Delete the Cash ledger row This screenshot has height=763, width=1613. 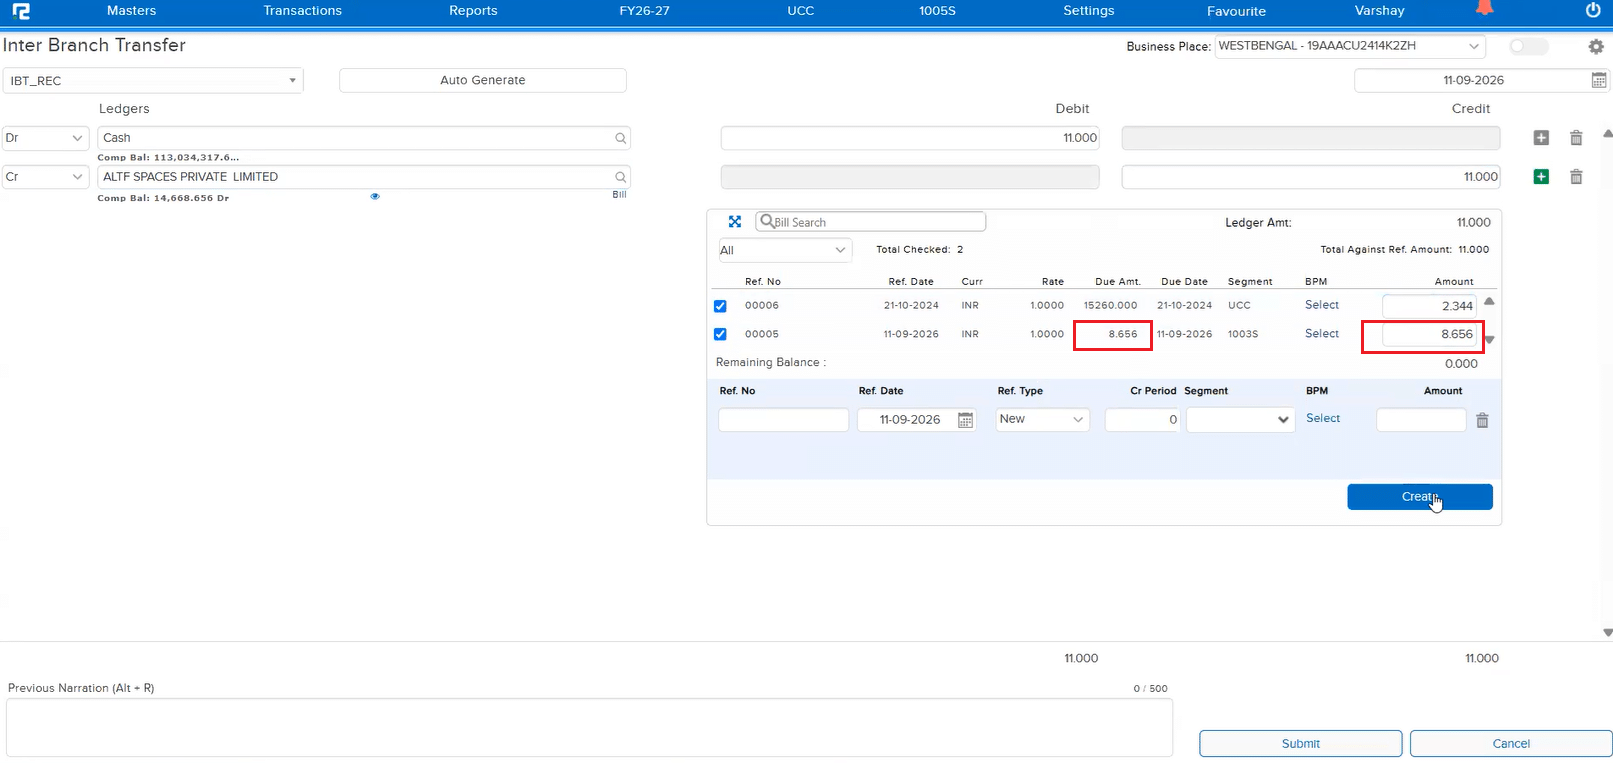coord(1576,138)
